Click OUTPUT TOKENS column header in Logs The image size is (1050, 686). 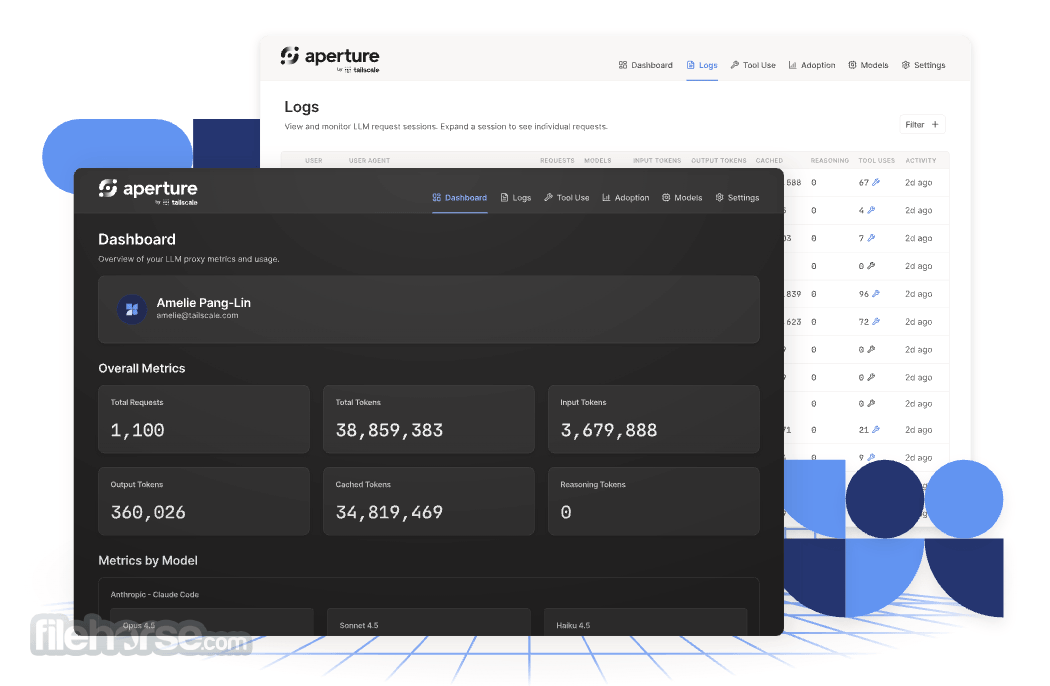click(719, 161)
